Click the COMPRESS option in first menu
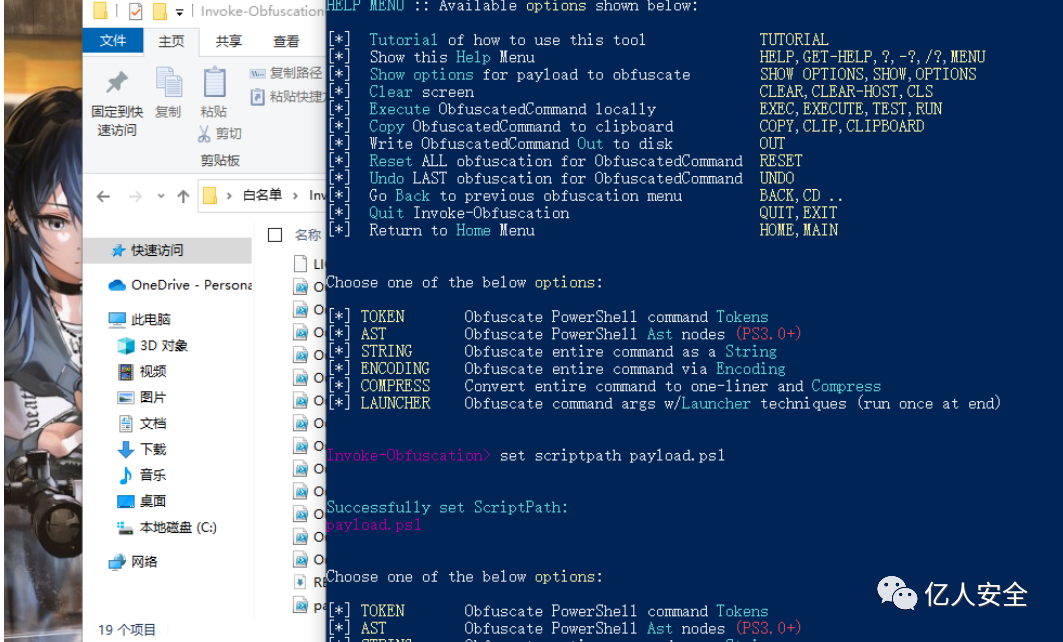1063x642 pixels. pos(395,386)
